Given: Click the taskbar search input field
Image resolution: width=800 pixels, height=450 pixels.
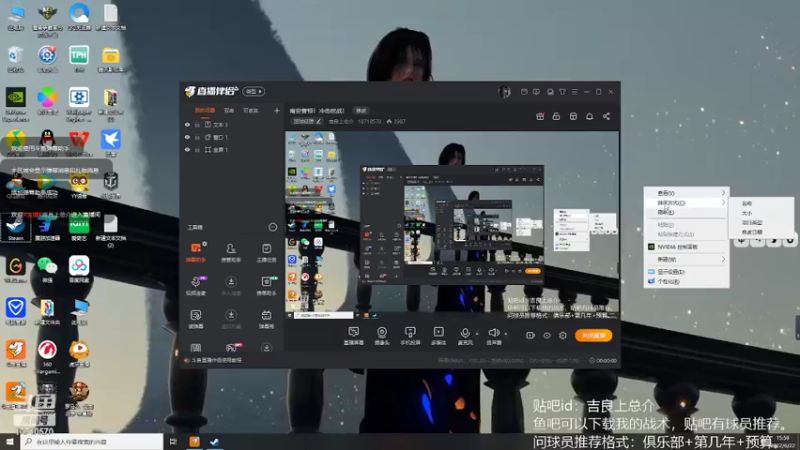Looking at the screenshot, I should (x=92, y=441).
